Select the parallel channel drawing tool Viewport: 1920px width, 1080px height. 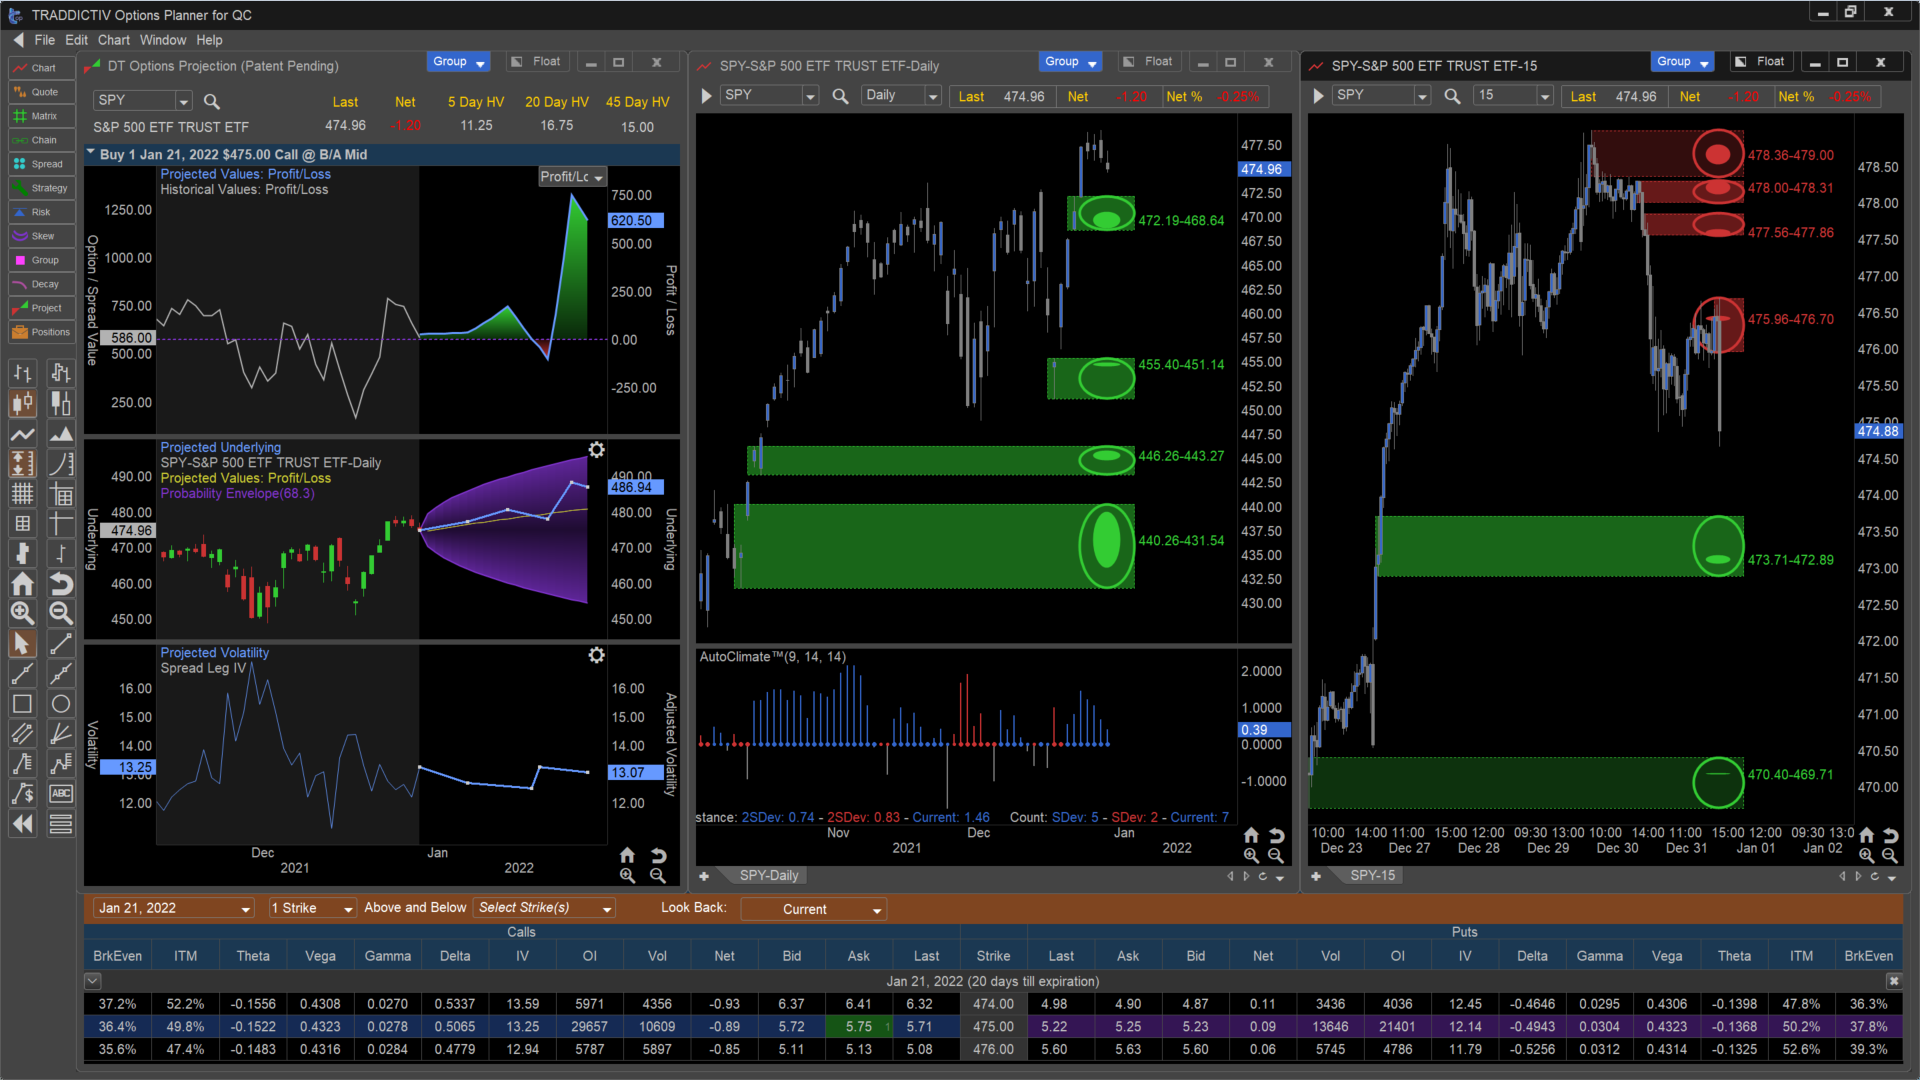tap(22, 734)
